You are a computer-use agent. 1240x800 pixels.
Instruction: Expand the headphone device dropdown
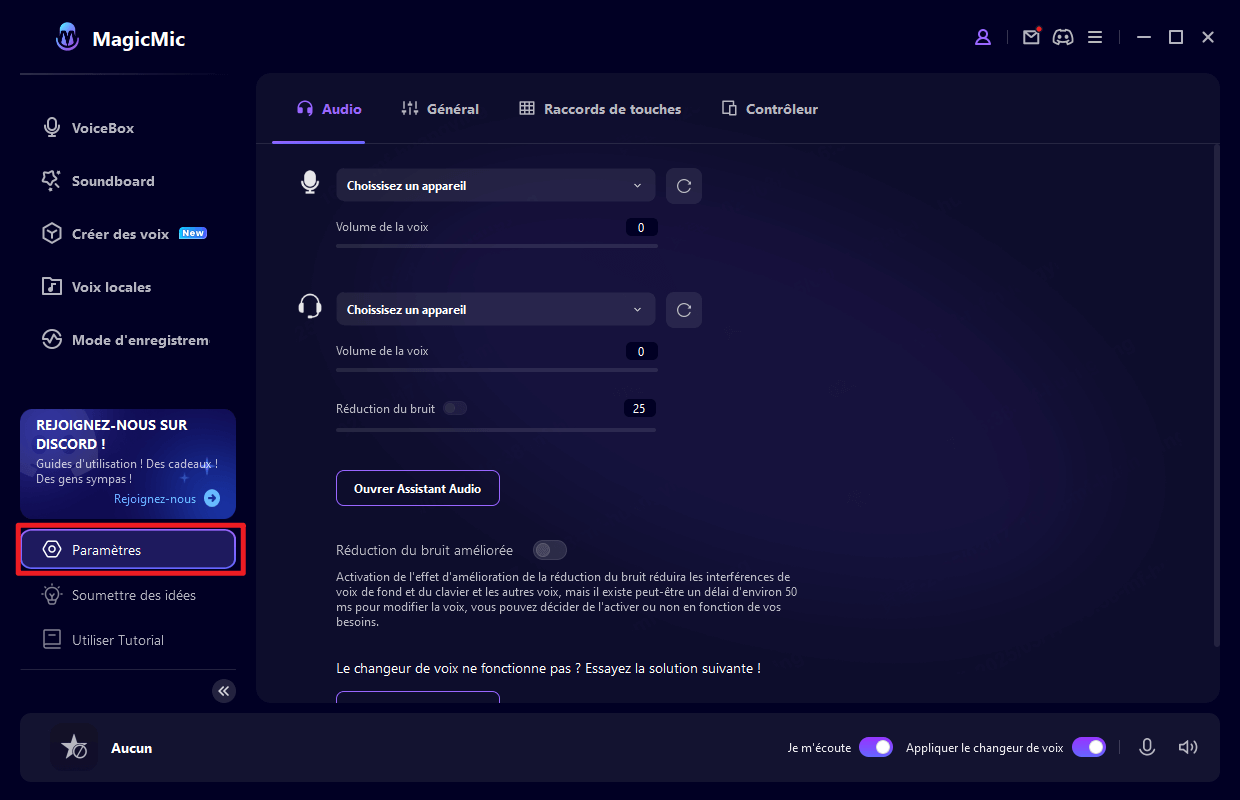pos(495,310)
